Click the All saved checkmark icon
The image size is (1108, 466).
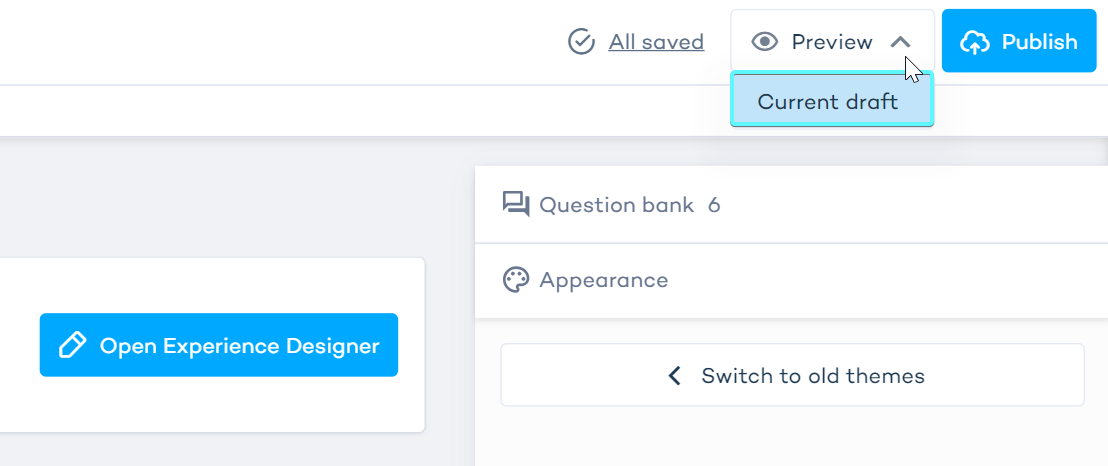[x=581, y=42]
